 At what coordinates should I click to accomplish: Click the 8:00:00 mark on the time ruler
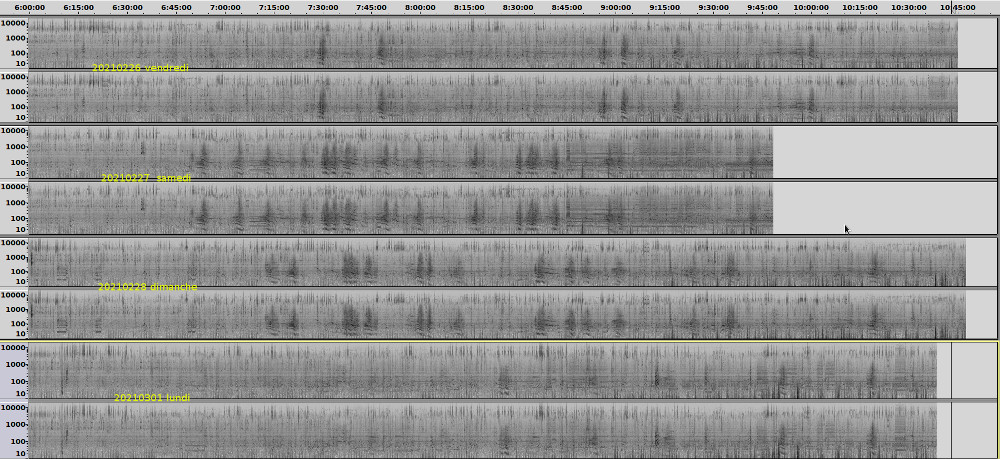pos(420,7)
